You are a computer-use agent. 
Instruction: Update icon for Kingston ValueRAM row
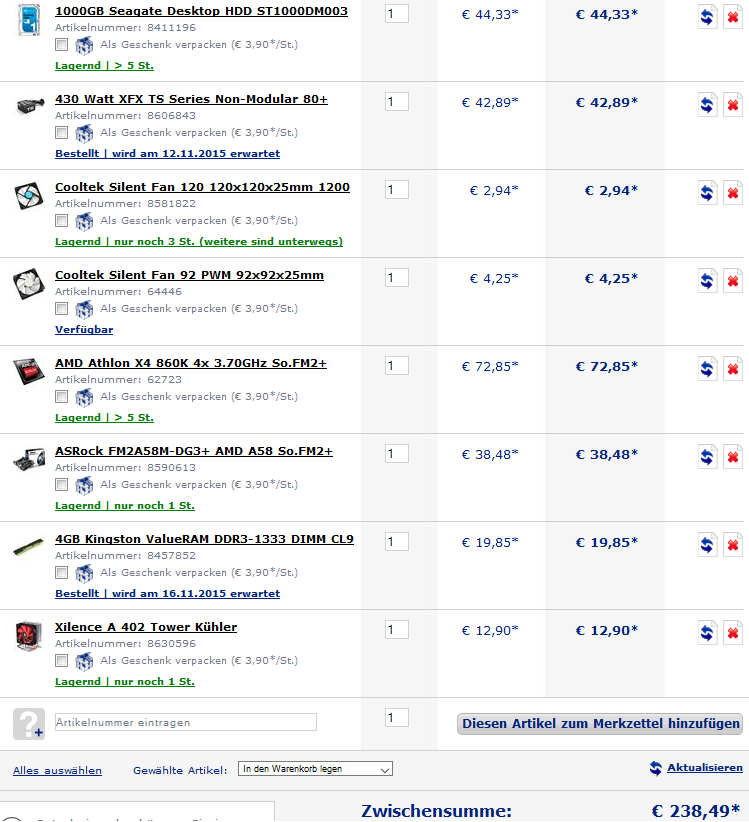[x=707, y=545]
